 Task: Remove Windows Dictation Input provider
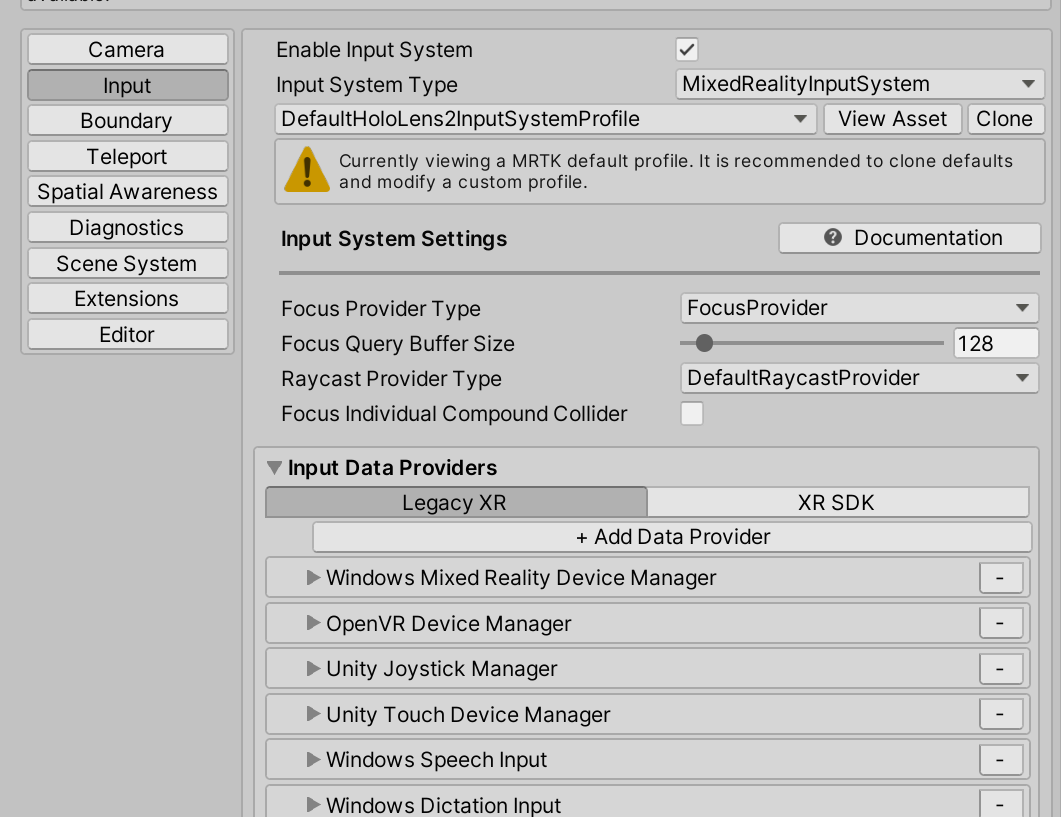1000,804
